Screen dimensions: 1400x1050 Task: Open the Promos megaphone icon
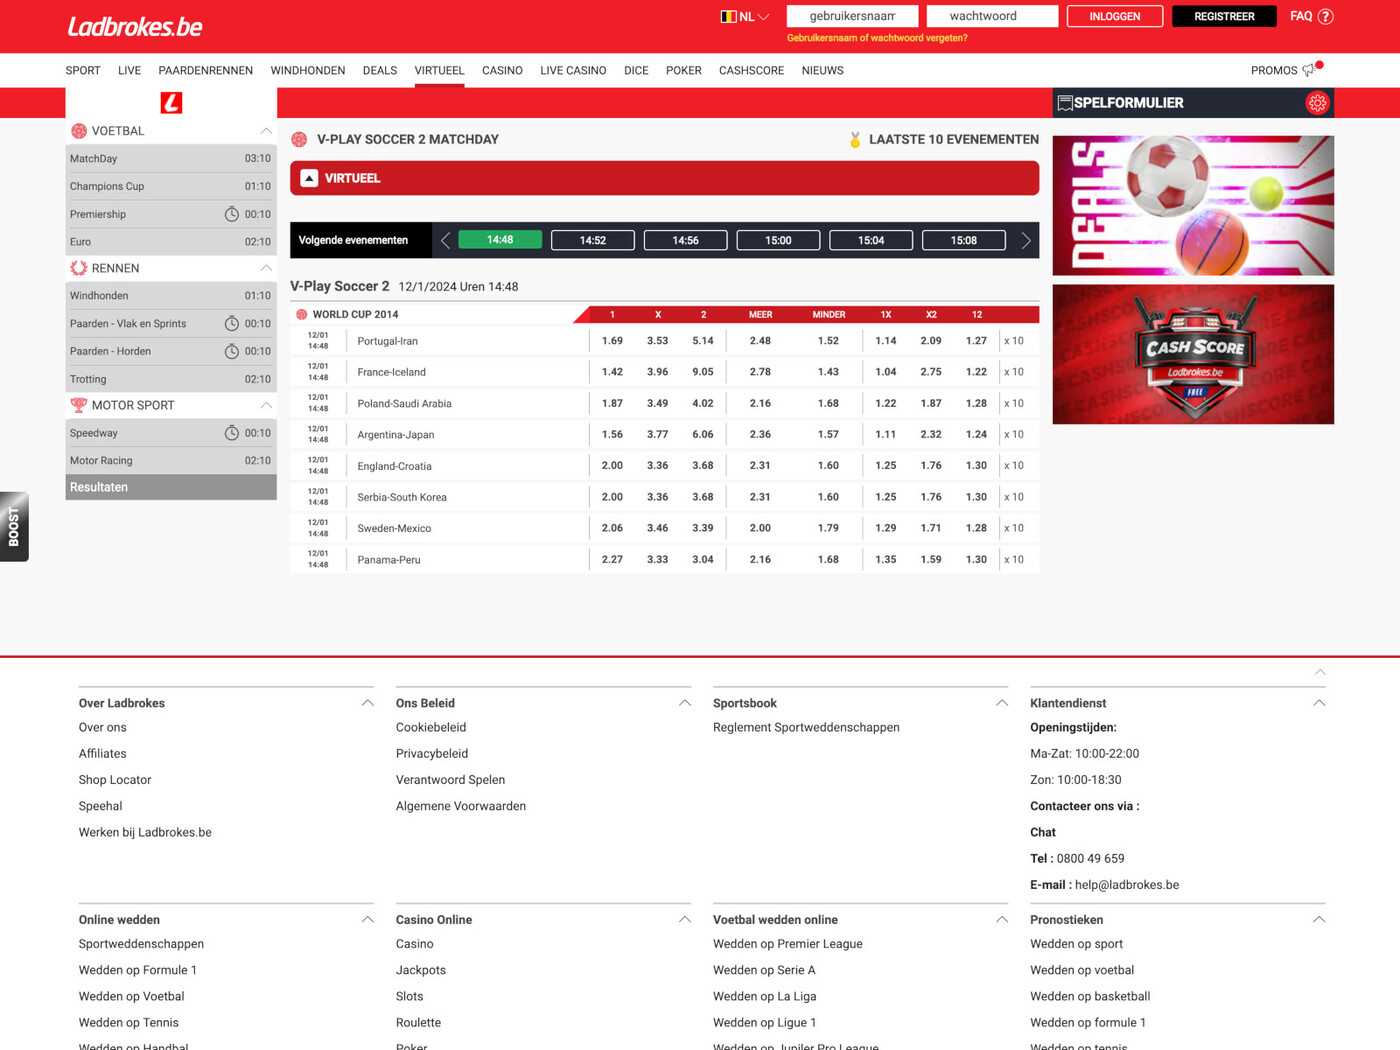tap(1310, 70)
